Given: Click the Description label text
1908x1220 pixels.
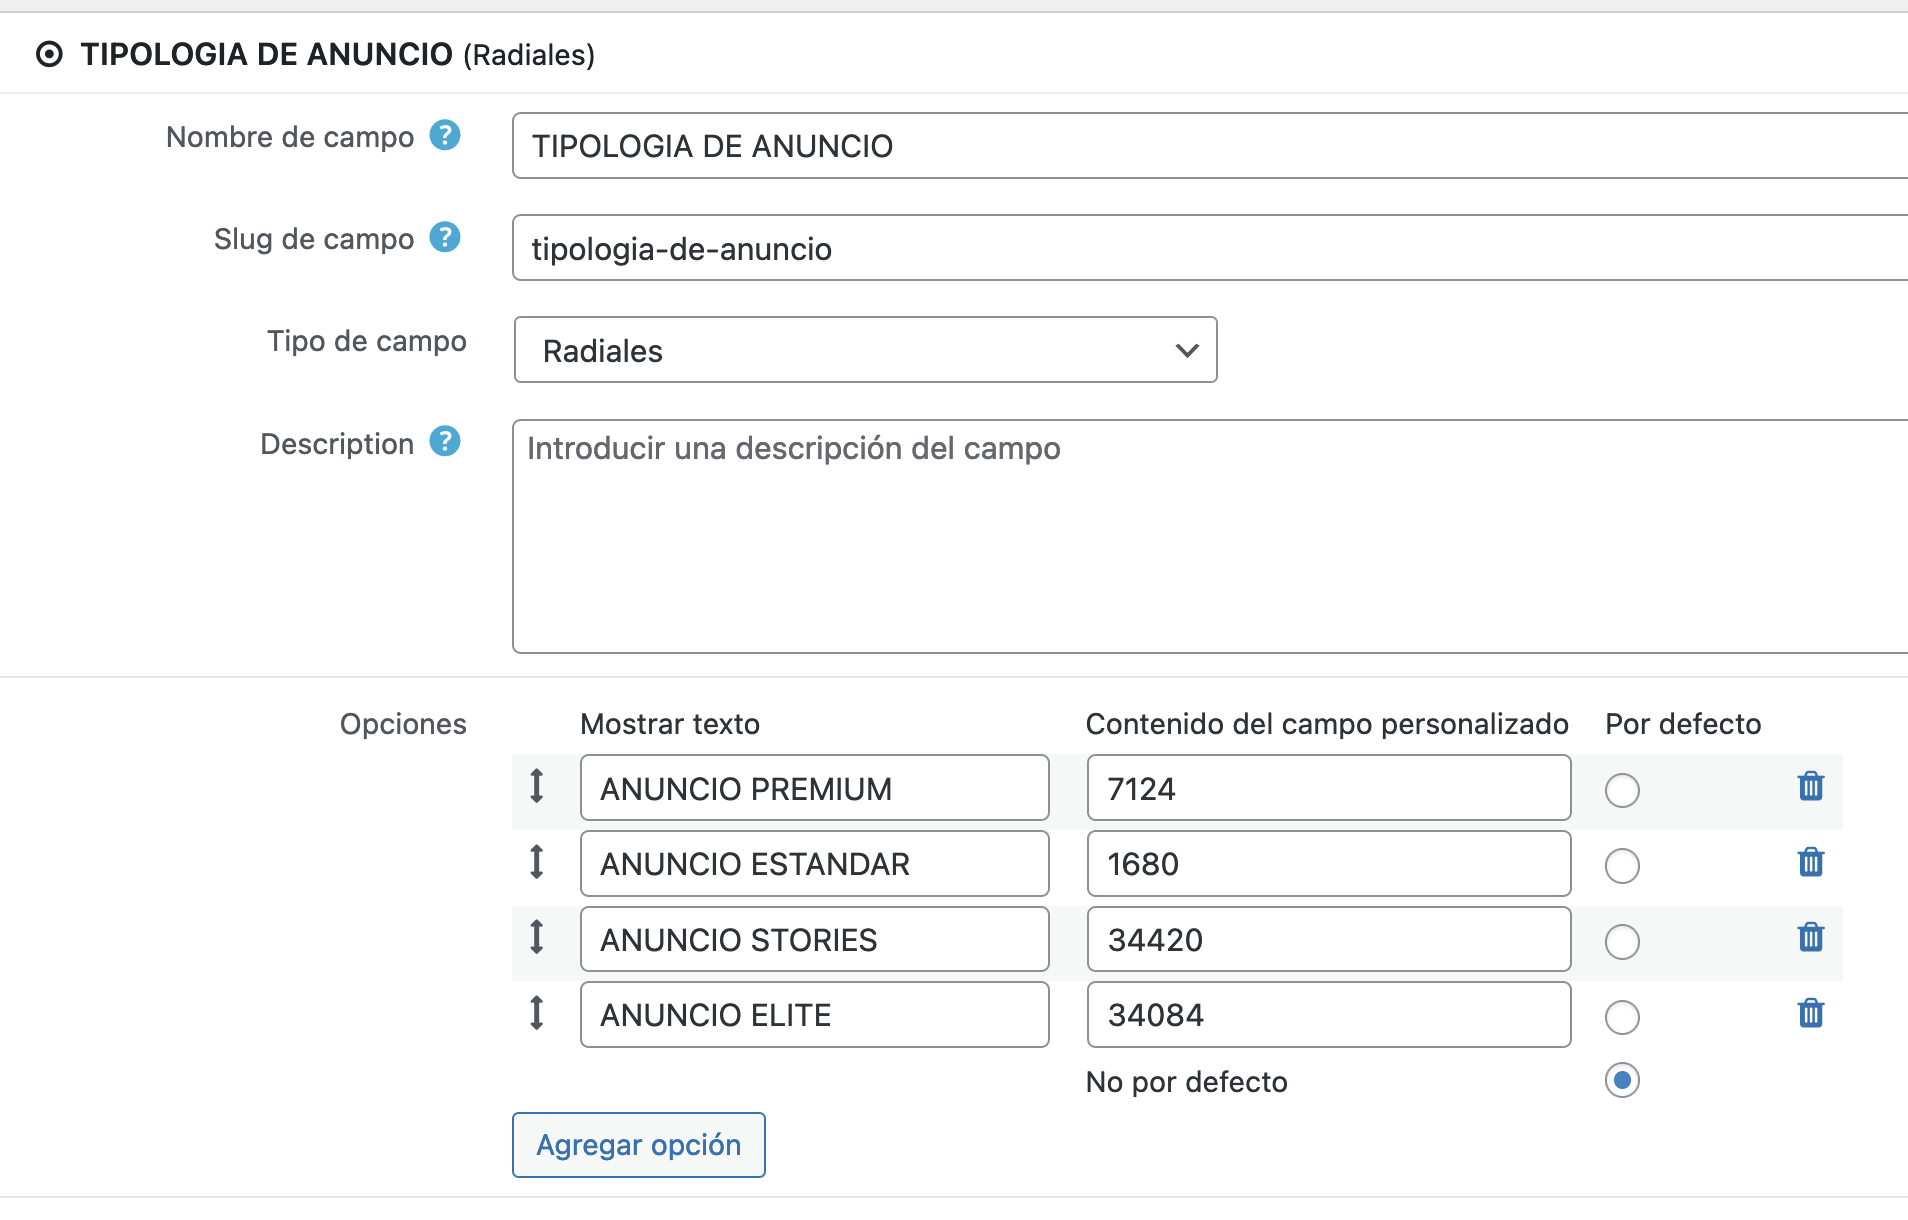Looking at the screenshot, I should click(337, 444).
